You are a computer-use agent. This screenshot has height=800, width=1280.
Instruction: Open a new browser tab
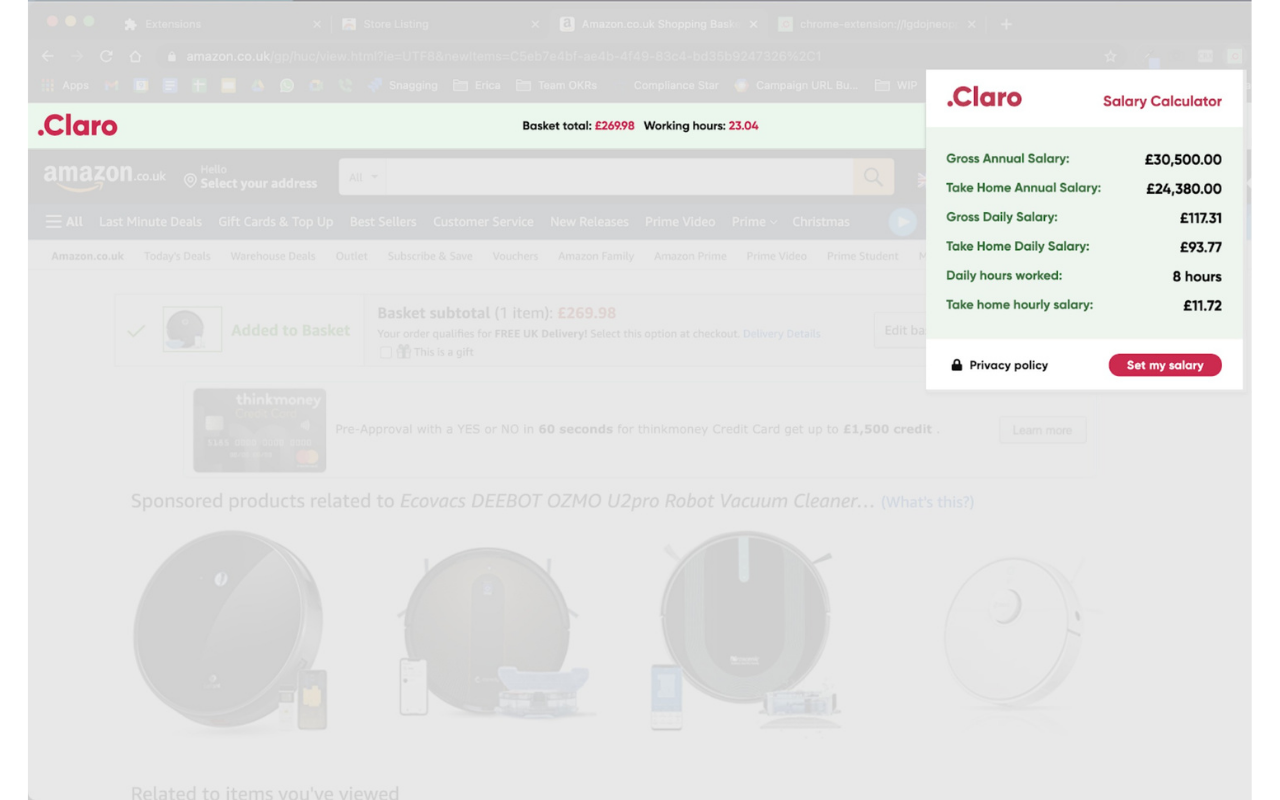coord(1006,24)
